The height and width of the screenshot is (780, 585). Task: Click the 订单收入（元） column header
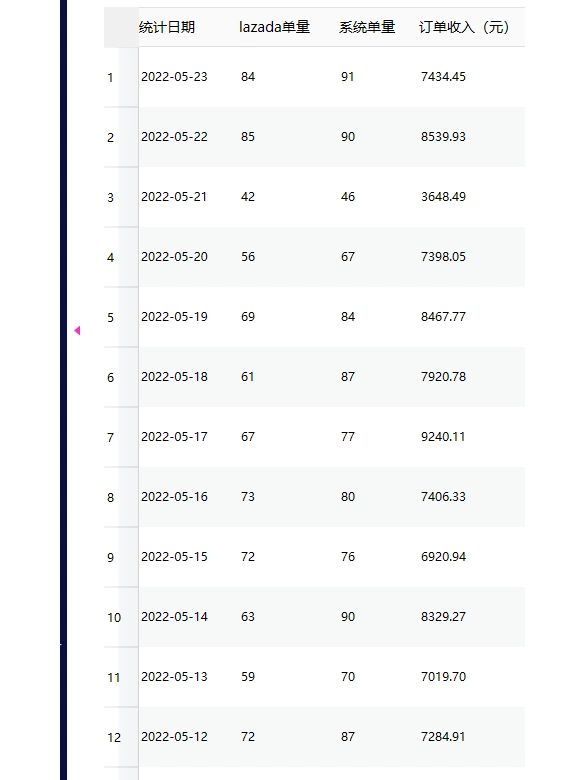(464, 27)
